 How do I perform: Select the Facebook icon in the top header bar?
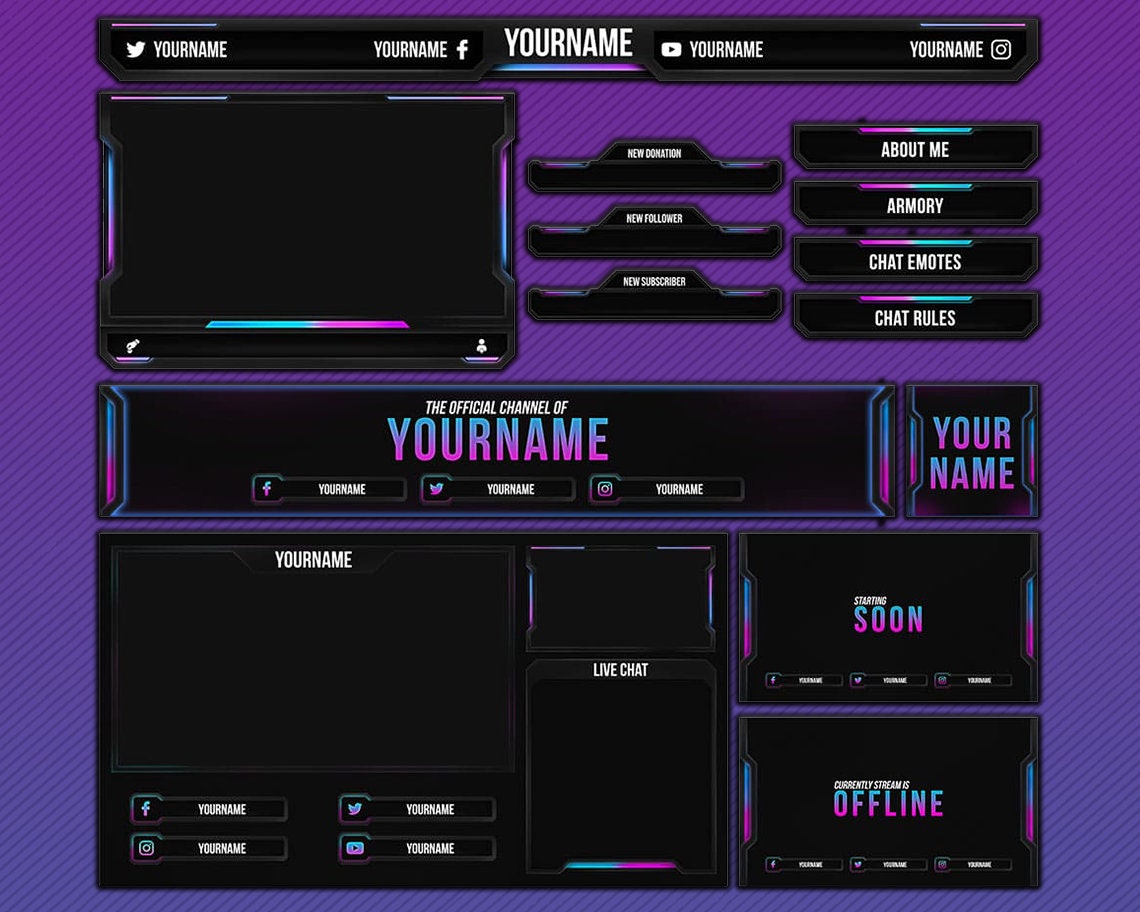[462, 49]
